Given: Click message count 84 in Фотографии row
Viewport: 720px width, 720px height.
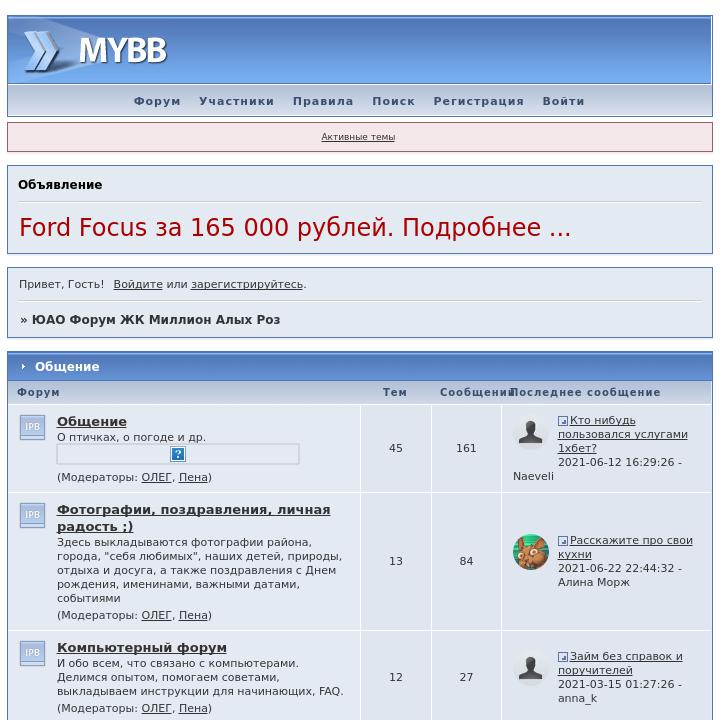Looking at the screenshot, I should click(466, 561).
